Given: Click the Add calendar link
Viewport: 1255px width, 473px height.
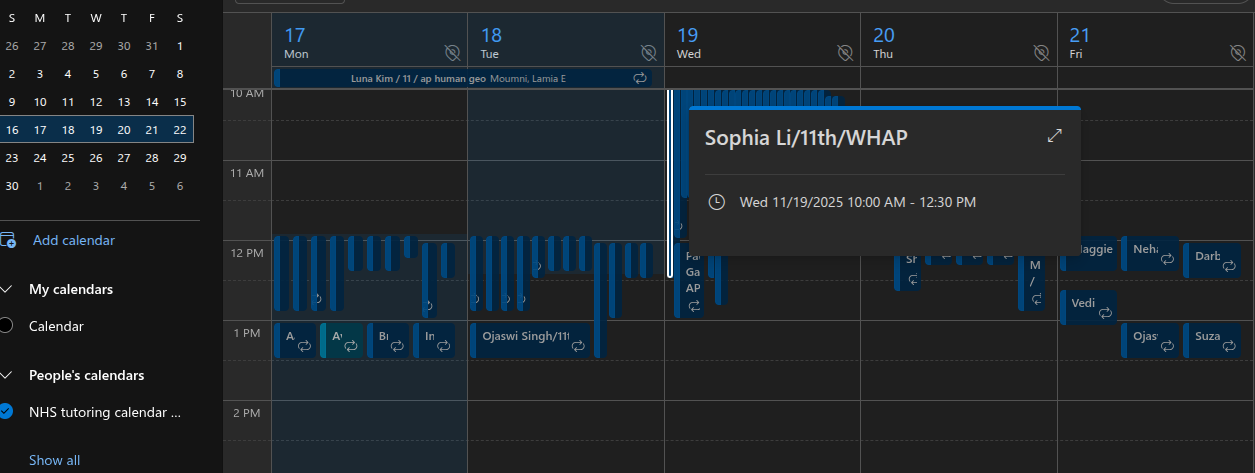Looking at the screenshot, I should 73,240.
